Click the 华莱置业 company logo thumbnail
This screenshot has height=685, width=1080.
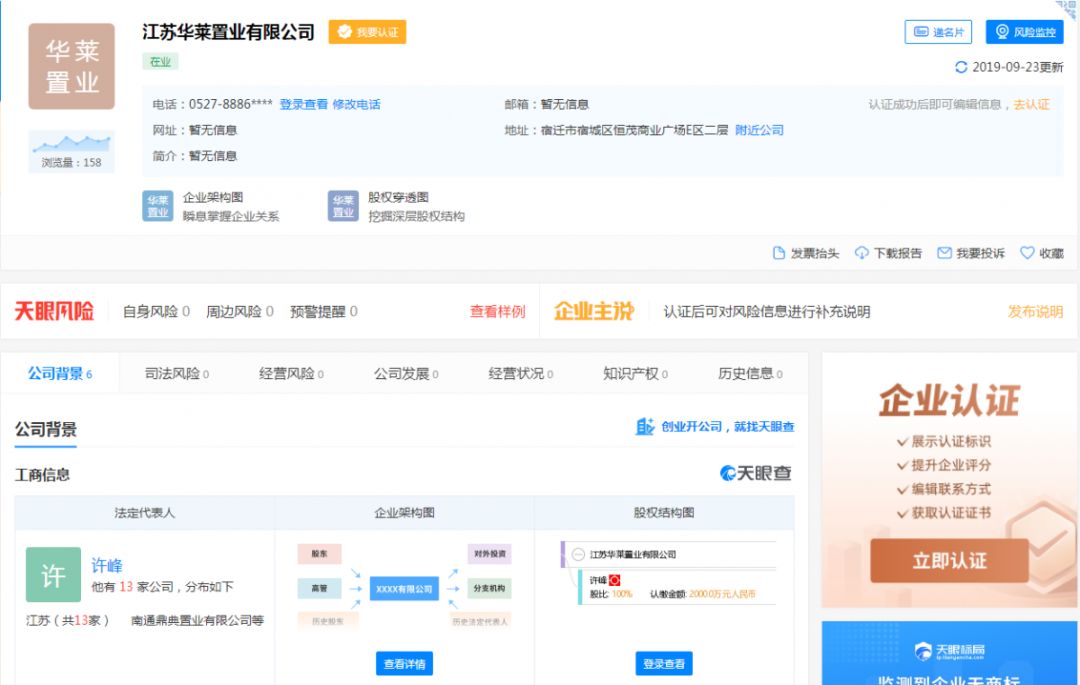pos(71,66)
